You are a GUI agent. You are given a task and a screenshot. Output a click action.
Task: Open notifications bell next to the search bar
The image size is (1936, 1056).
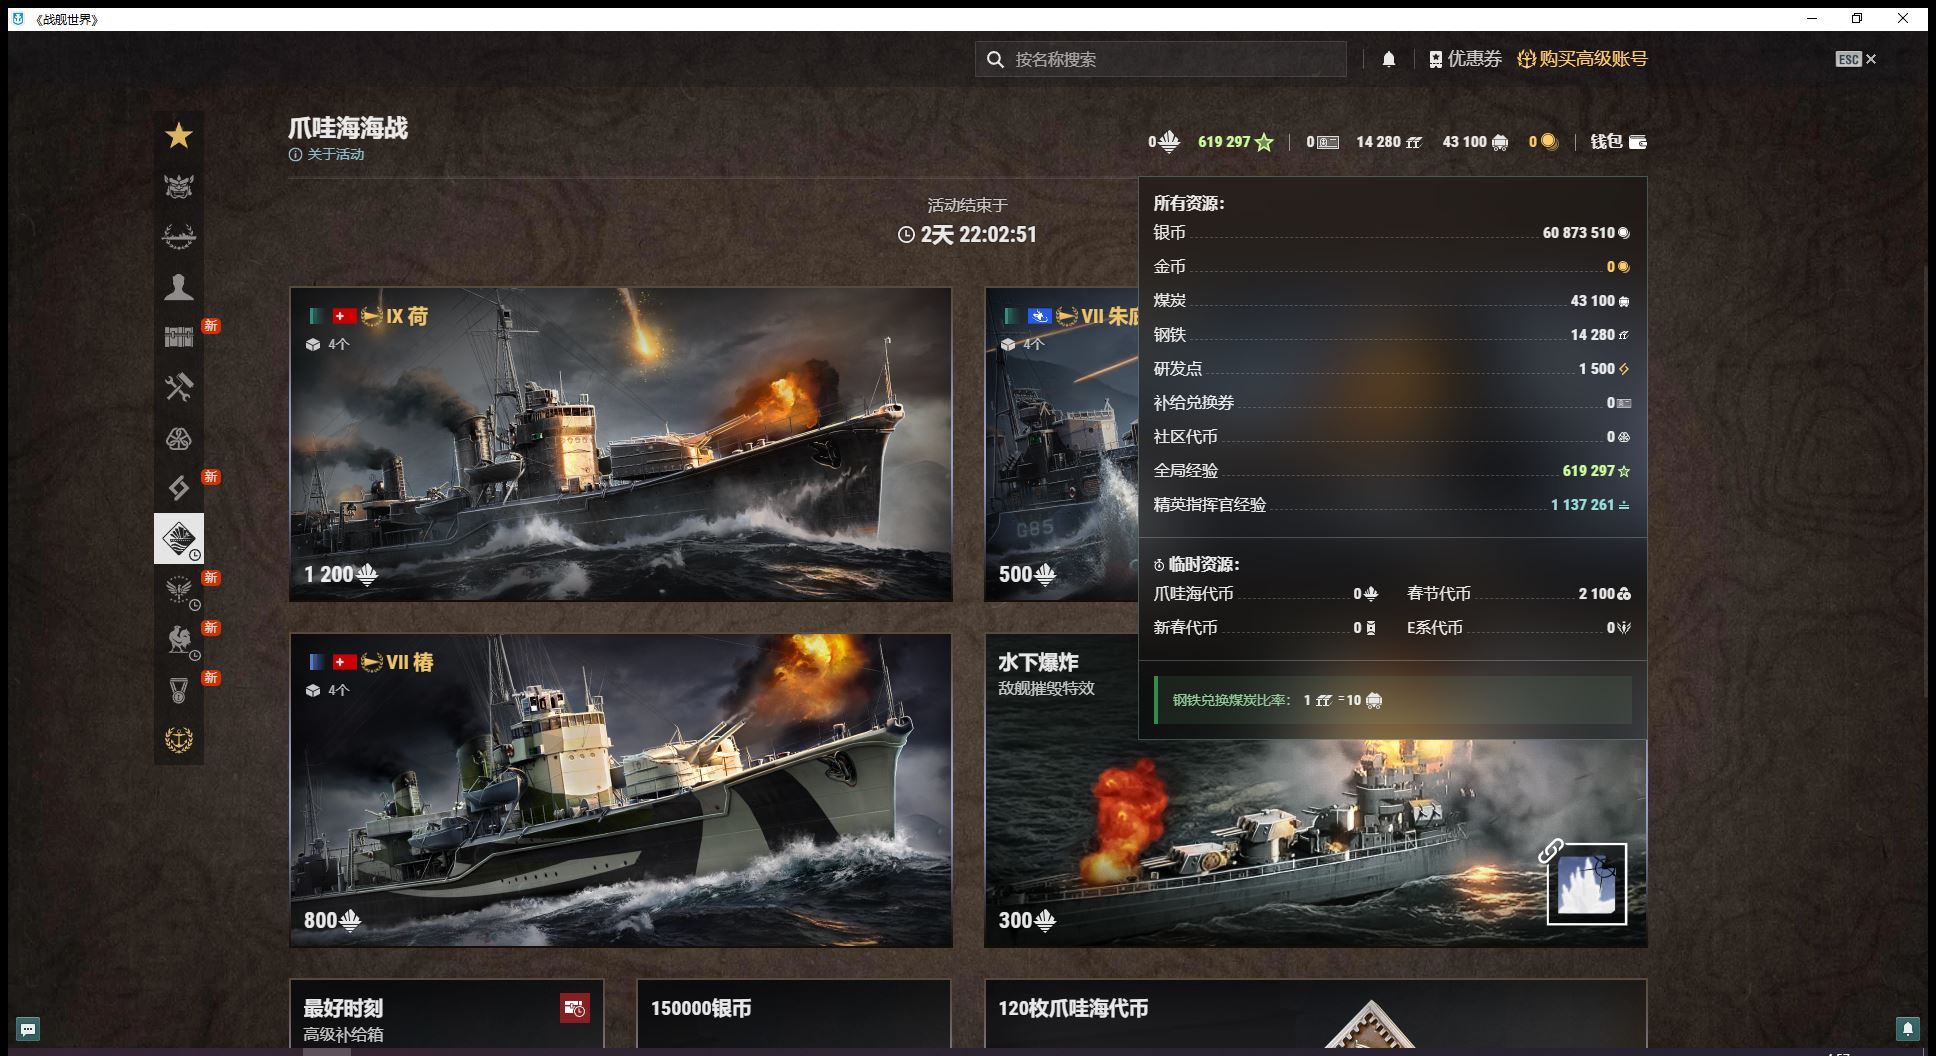1388,59
